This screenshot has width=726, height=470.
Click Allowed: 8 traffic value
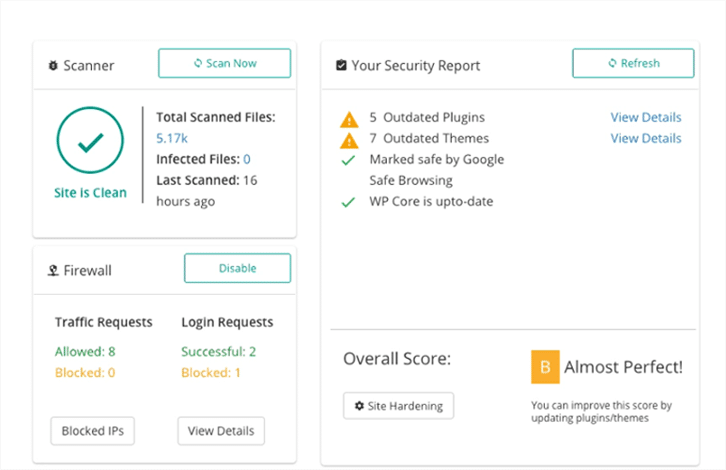point(85,351)
